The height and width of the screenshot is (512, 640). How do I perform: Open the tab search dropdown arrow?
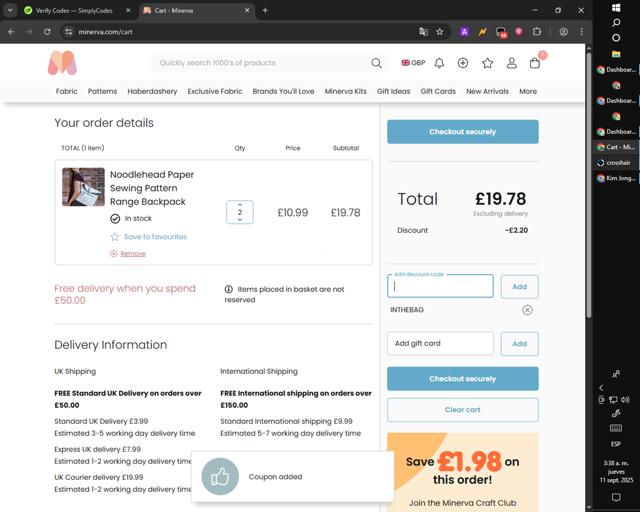click(10, 11)
